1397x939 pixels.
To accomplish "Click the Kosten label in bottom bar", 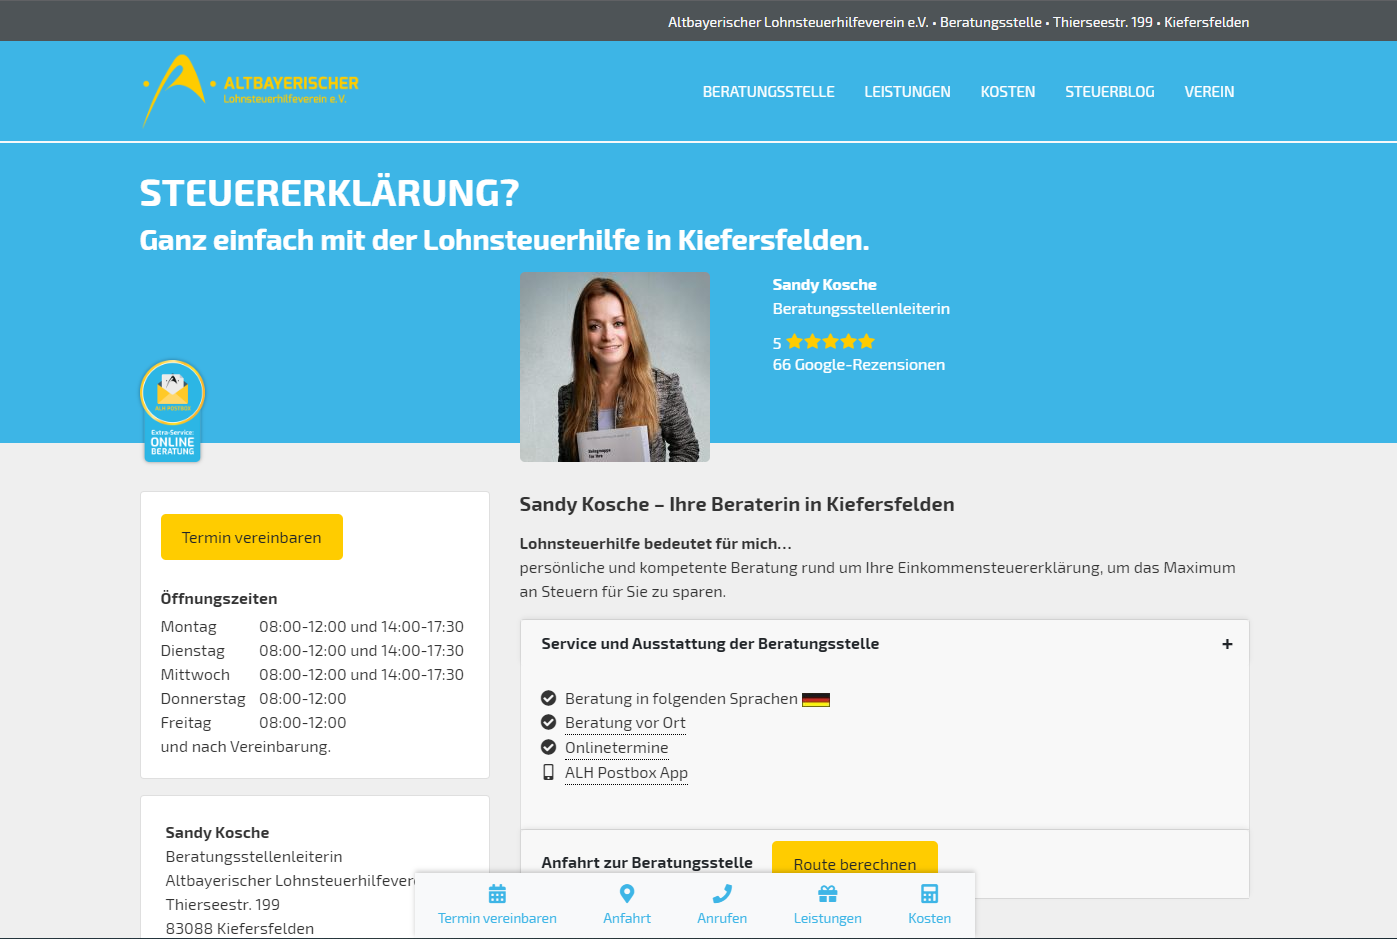I will coord(930,918).
